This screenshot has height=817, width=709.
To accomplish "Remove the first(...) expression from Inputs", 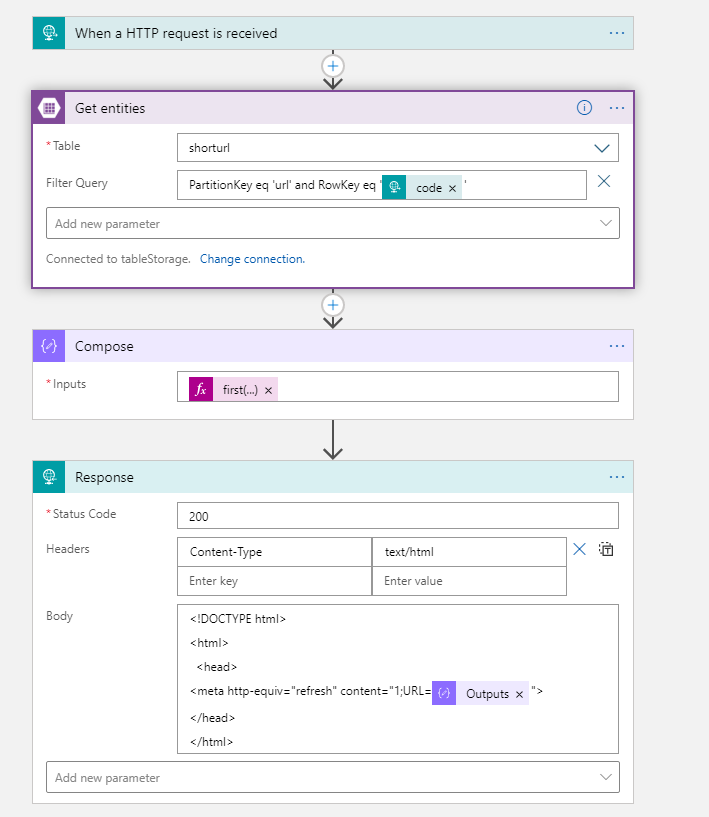I will (x=268, y=390).
